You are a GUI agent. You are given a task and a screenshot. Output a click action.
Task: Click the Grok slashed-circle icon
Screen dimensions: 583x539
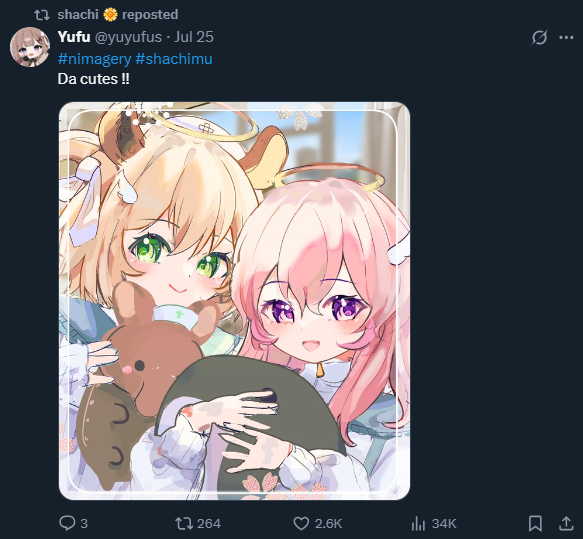tap(539, 37)
